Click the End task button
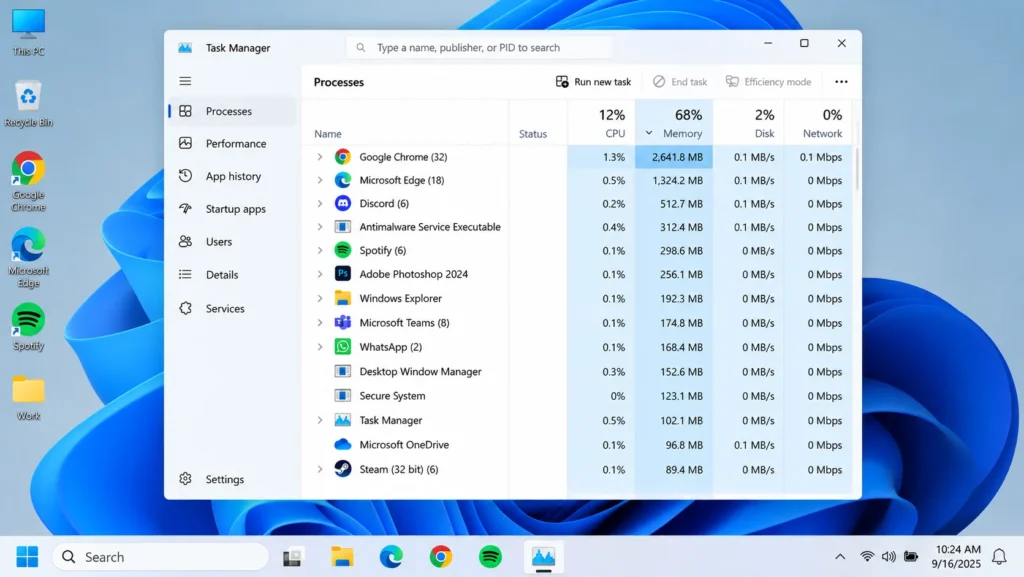Screen dimensions: 1024x577 point(680,82)
